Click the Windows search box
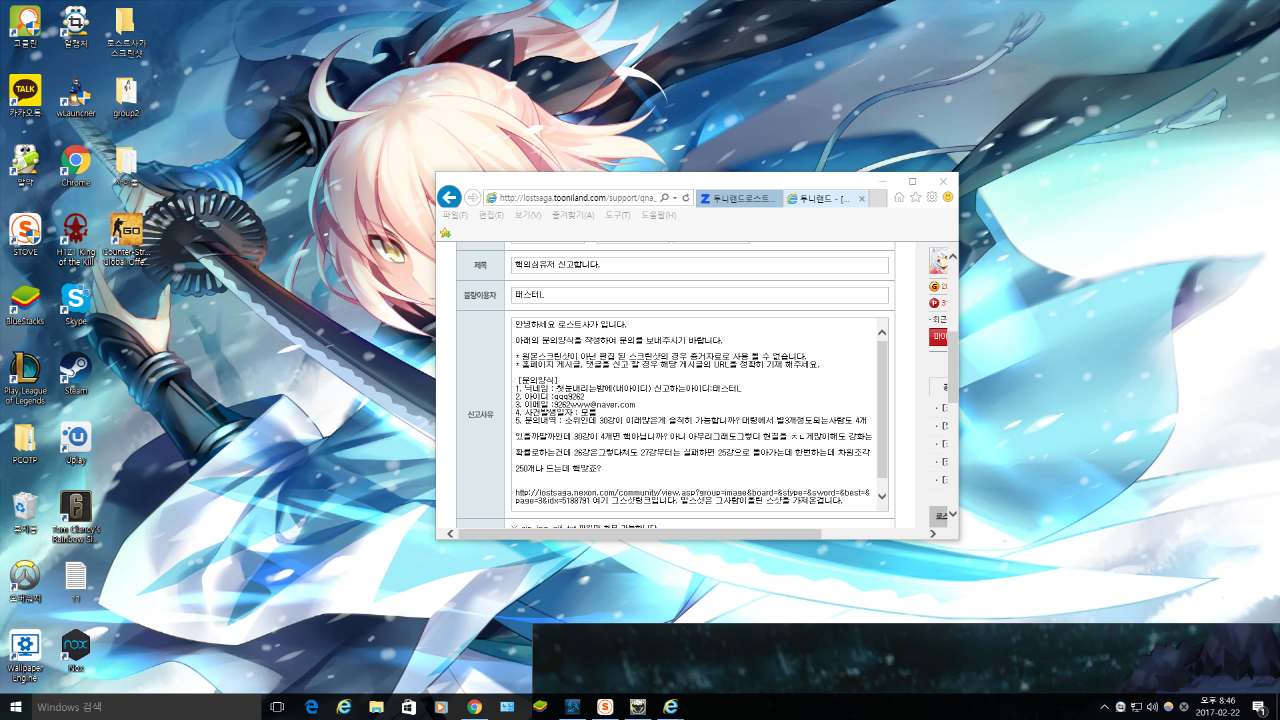 pyautogui.click(x=144, y=707)
